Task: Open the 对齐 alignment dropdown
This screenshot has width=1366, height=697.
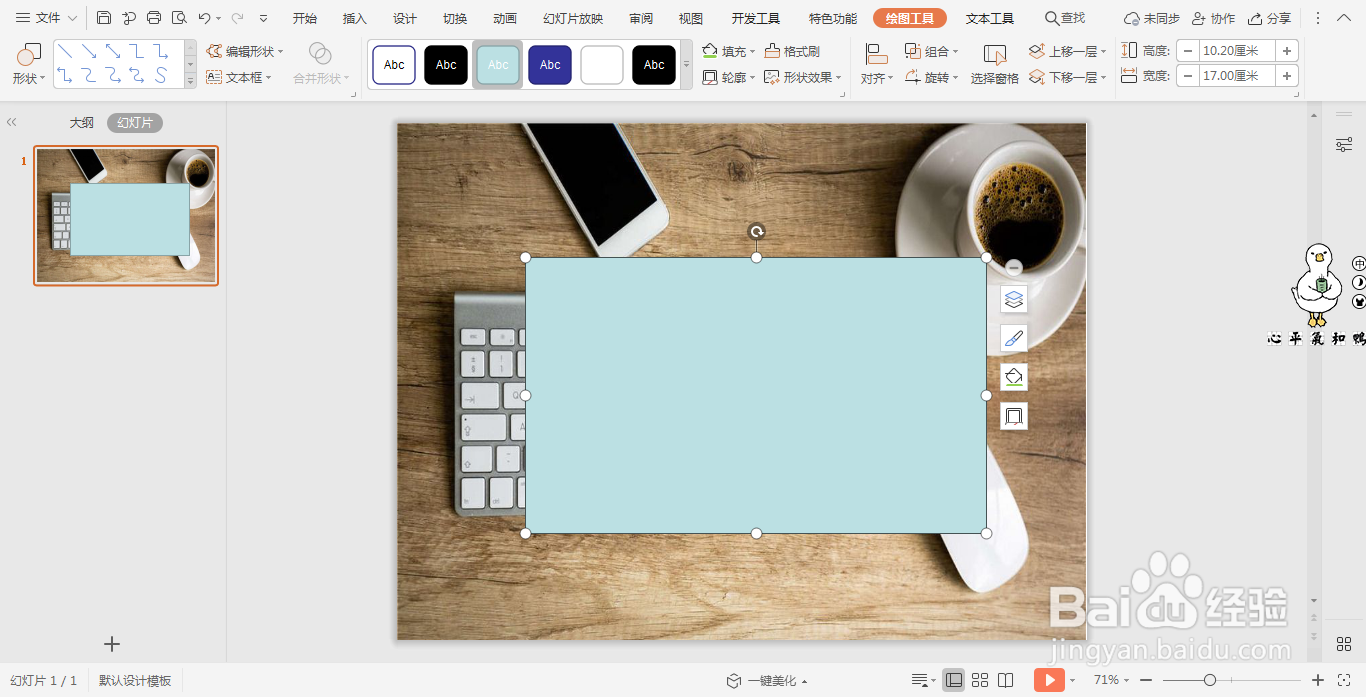Action: 875,77
